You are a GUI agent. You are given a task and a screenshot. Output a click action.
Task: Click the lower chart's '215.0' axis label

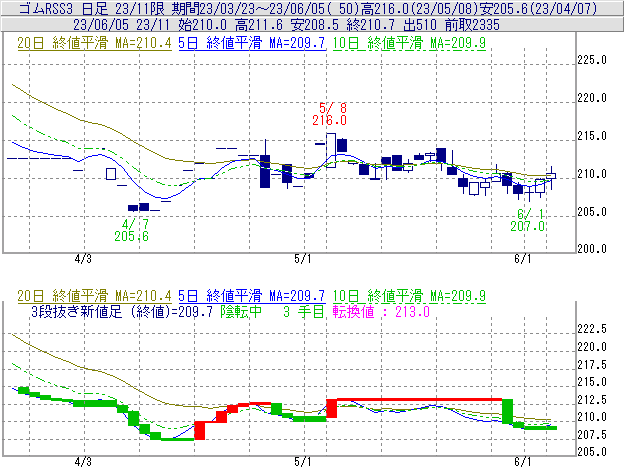coord(592,382)
